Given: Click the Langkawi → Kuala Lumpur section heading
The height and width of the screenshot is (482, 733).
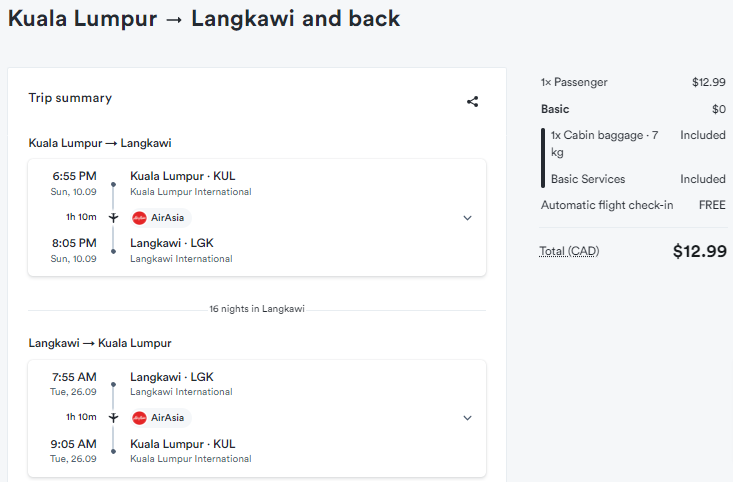Looking at the screenshot, I should (x=100, y=343).
